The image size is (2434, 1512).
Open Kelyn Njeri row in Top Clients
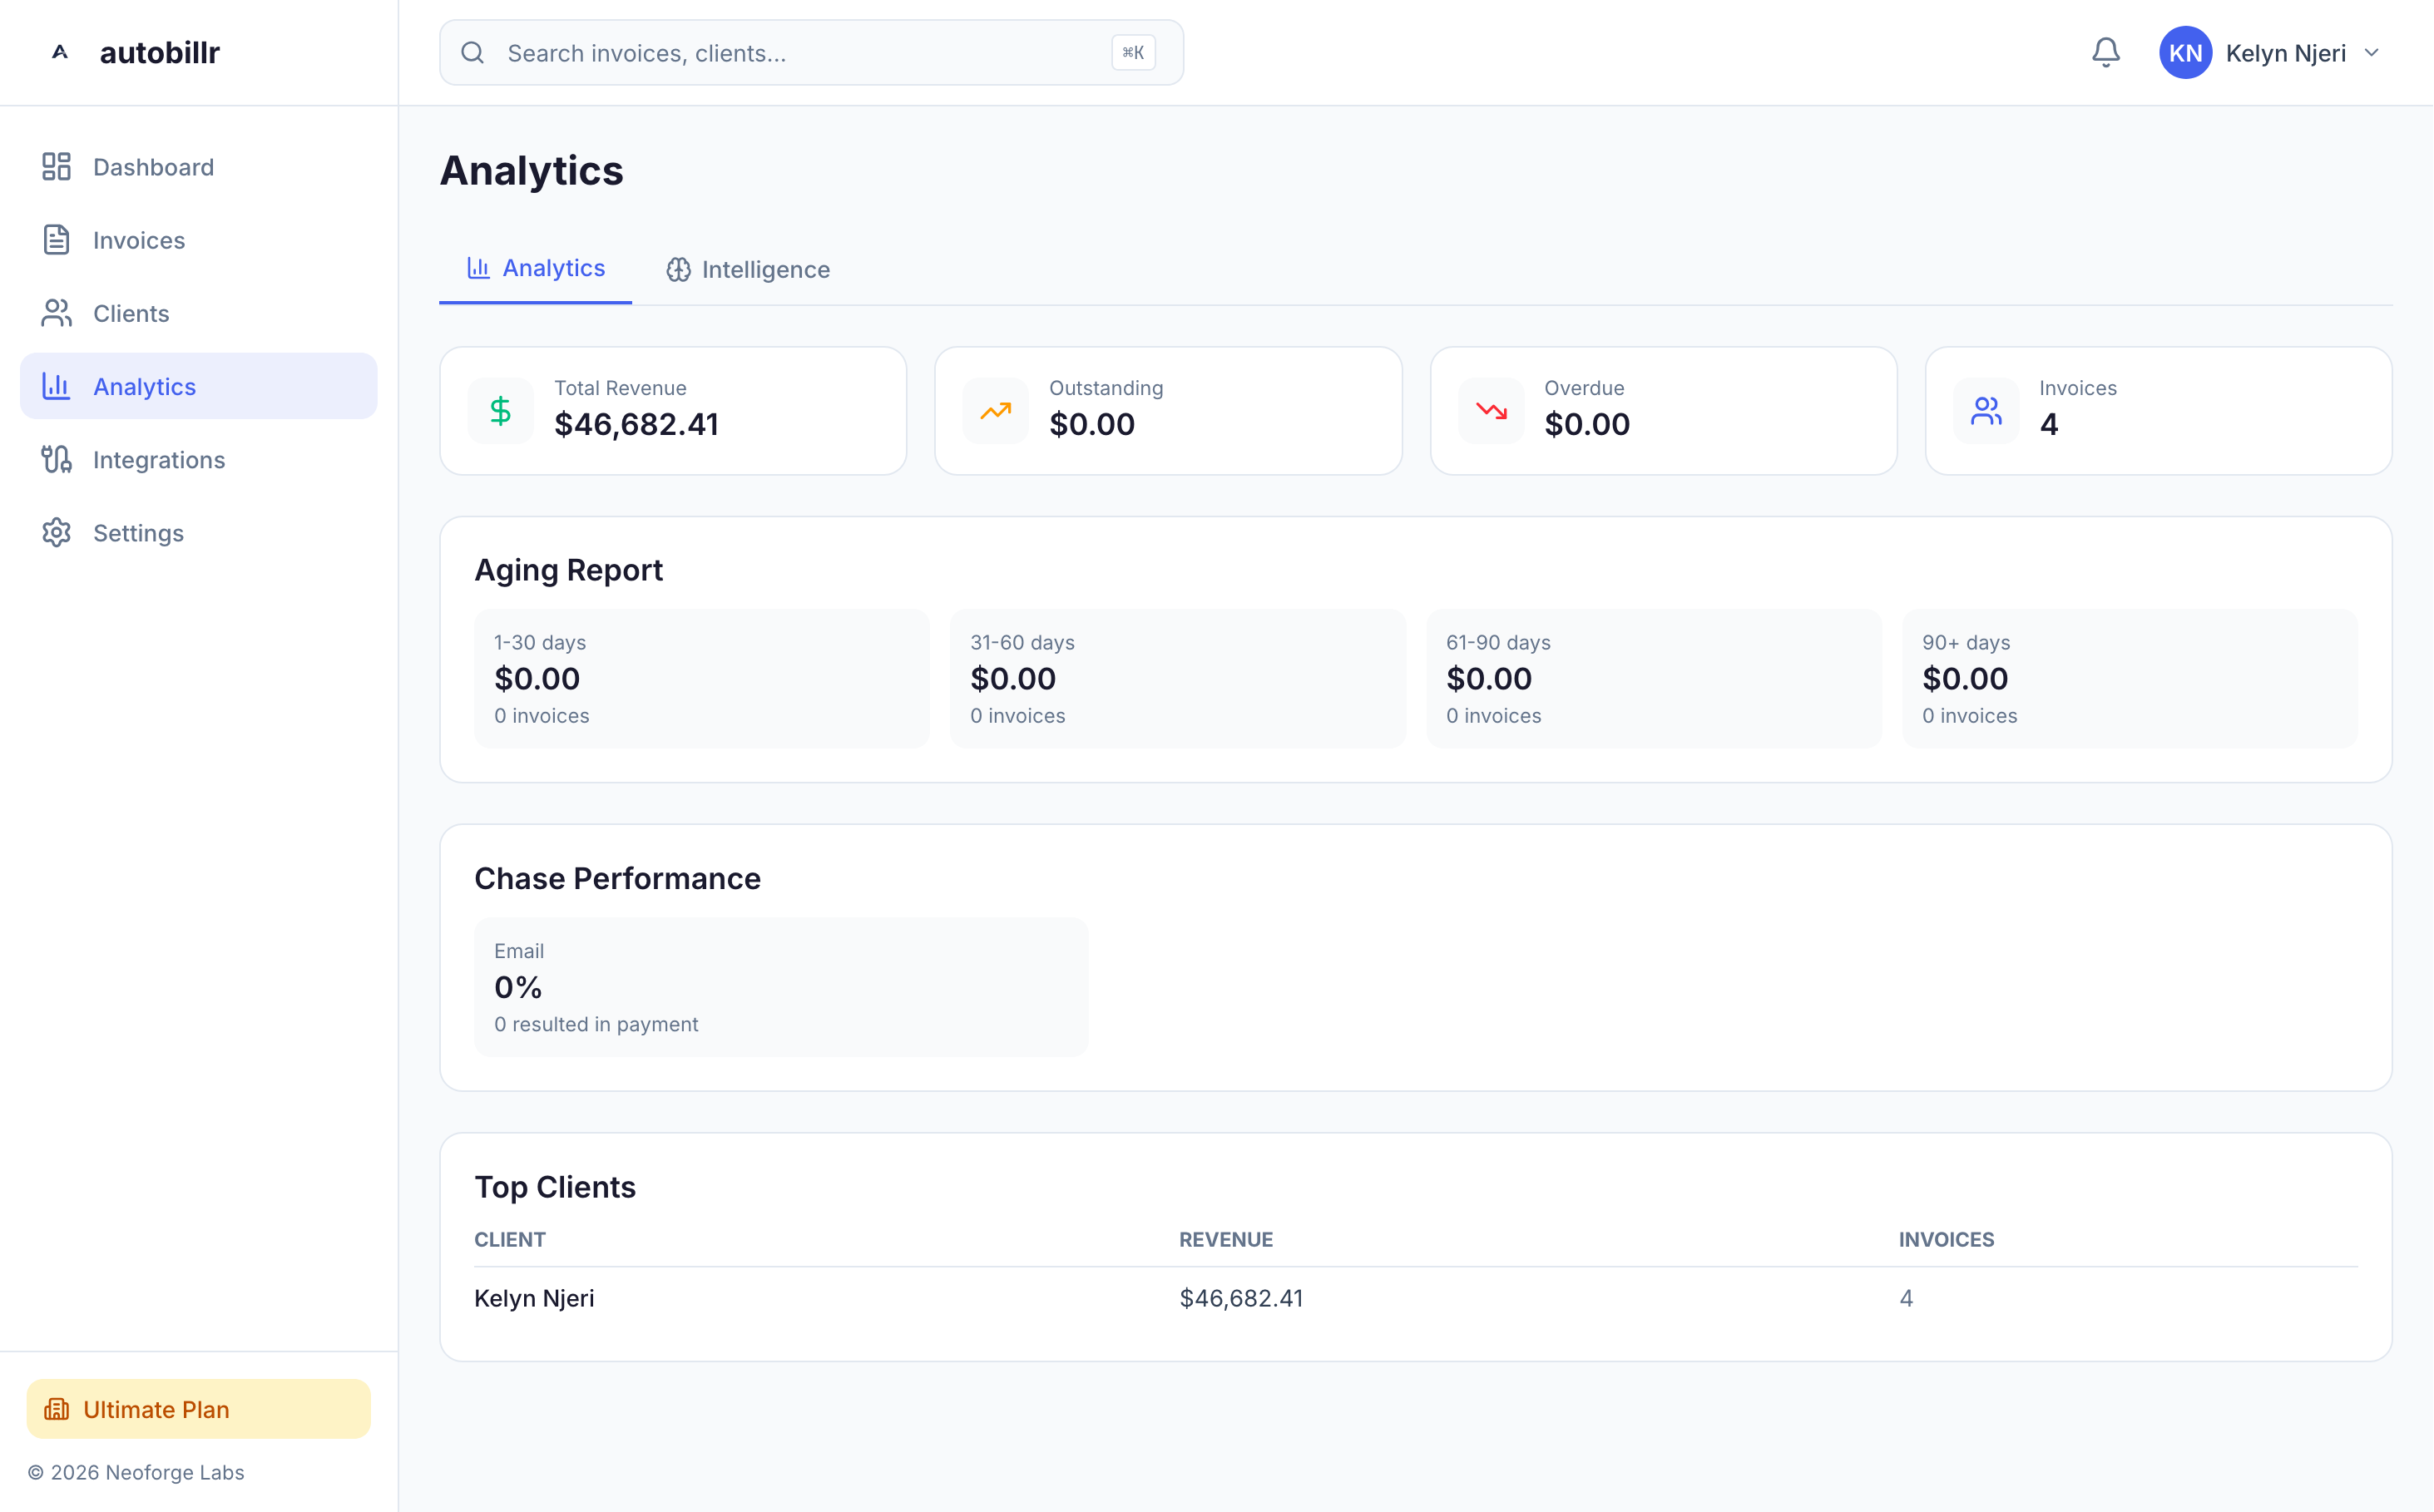[x=534, y=1298]
